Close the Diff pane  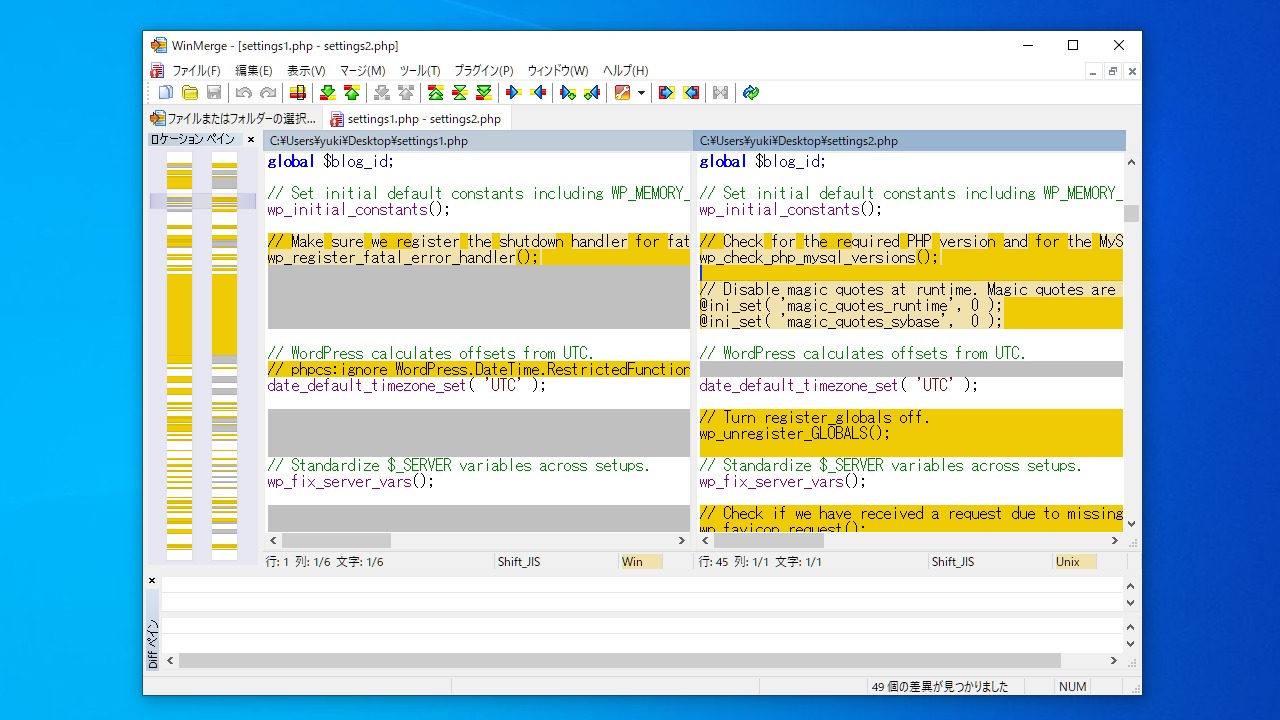152,581
